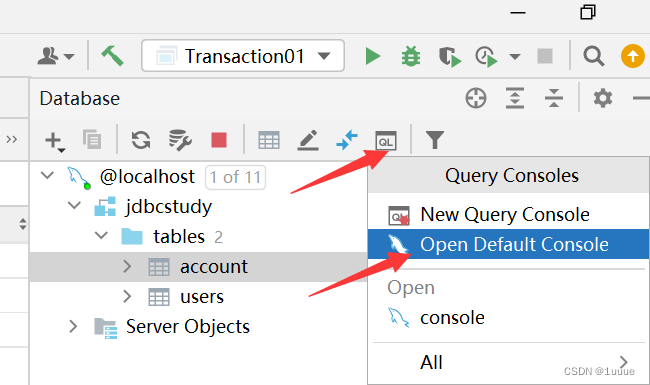The image size is (650, 385).
Task: Collapse the @localhost data source node
Action: click(47, 175)
